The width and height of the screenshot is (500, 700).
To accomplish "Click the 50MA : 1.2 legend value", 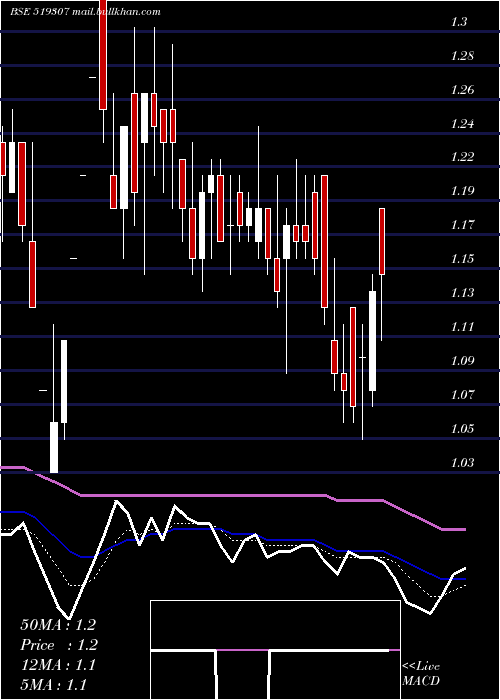I will click(x=58, y=625).
